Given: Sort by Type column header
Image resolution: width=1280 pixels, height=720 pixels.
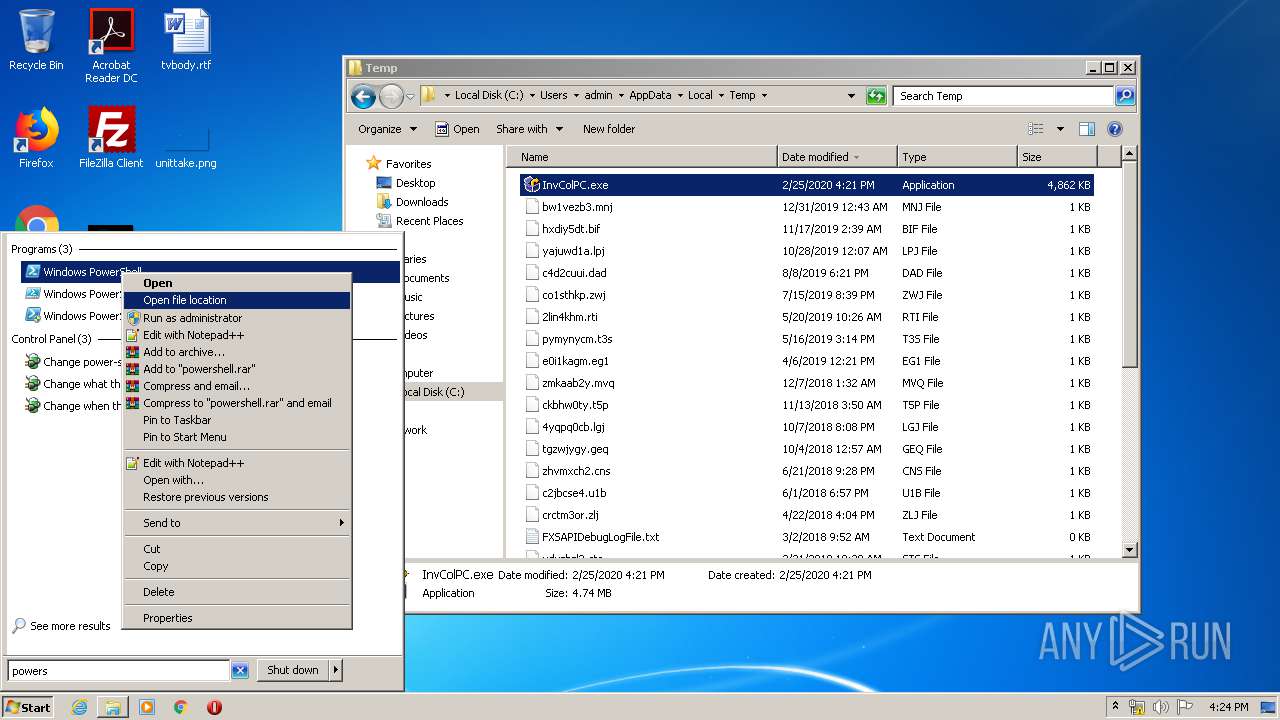Looking at the screenshot, I should click(x=957, y=157).
